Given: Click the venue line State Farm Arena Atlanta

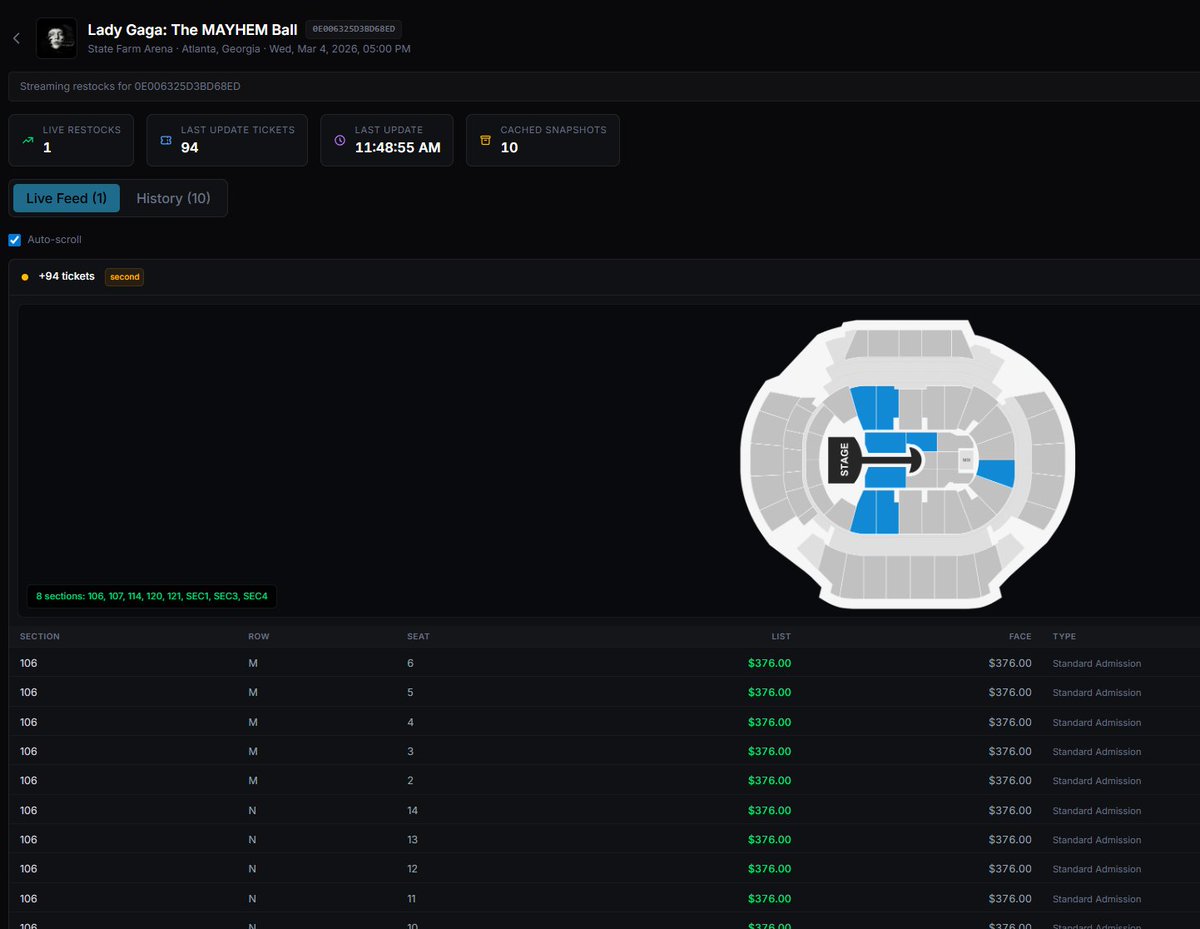Looking at the screenshot, I should click(x=249, y=49).
